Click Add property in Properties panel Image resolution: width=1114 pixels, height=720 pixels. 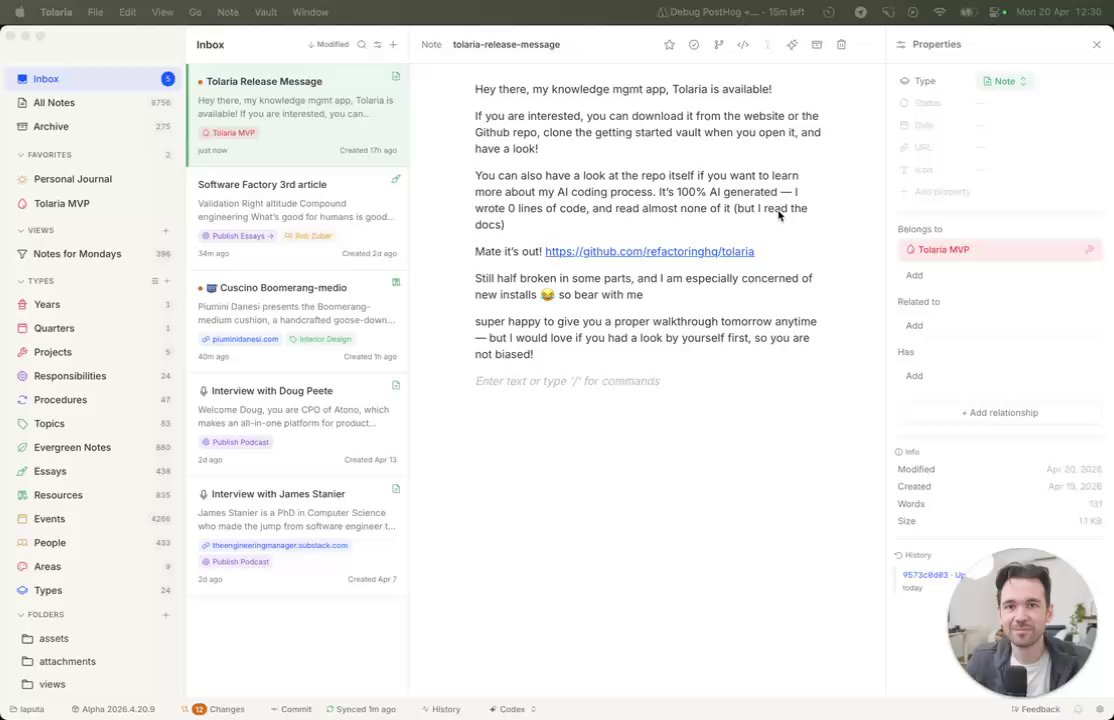point(936,192)
